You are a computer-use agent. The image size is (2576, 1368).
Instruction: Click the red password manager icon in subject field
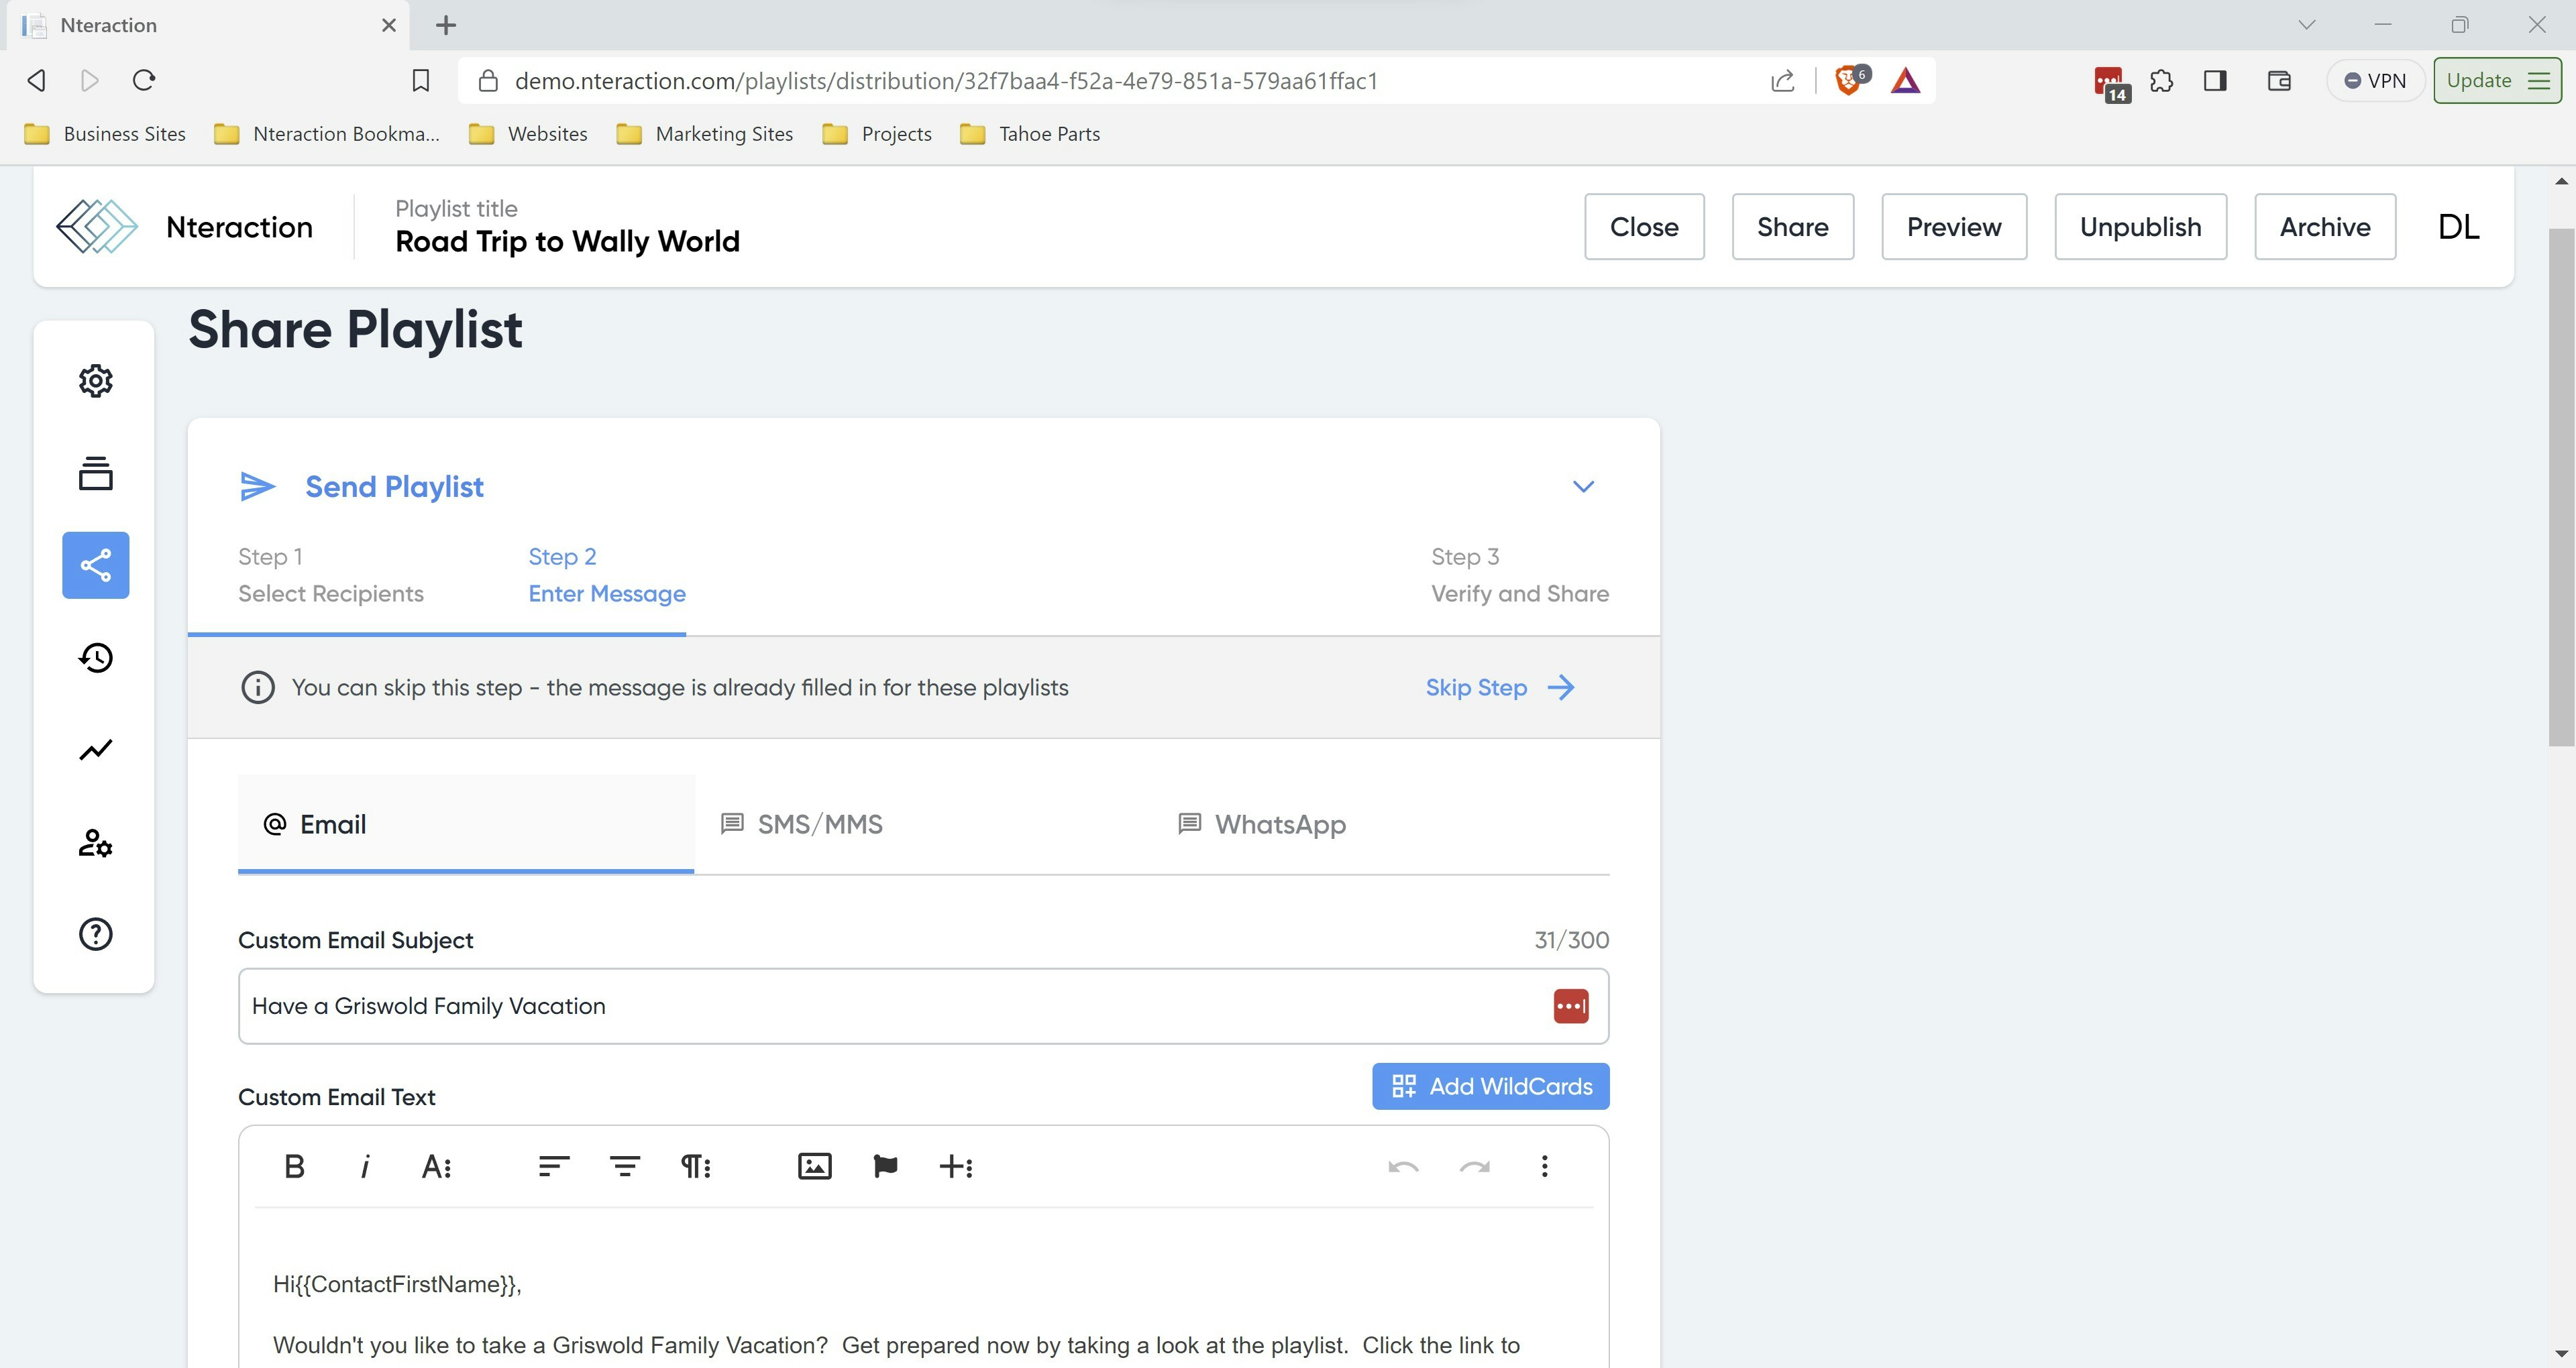point(1570,1006)
